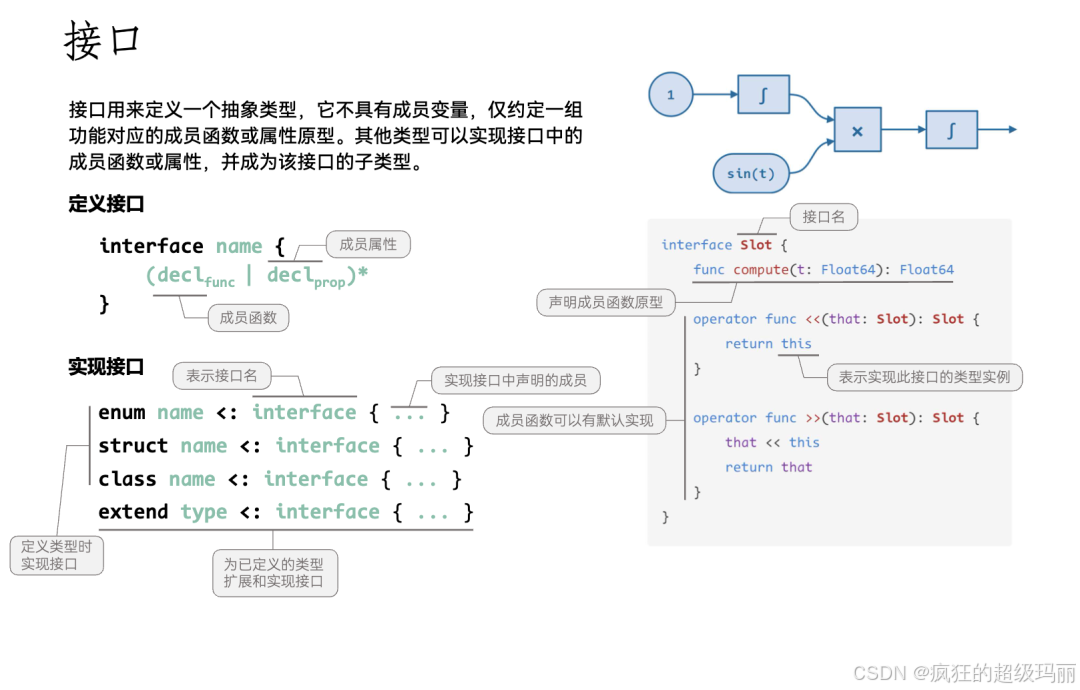The width and height of the screenshot is (1080, 690).
Task: Click the heading 定义接口
Action: [106, 204]
